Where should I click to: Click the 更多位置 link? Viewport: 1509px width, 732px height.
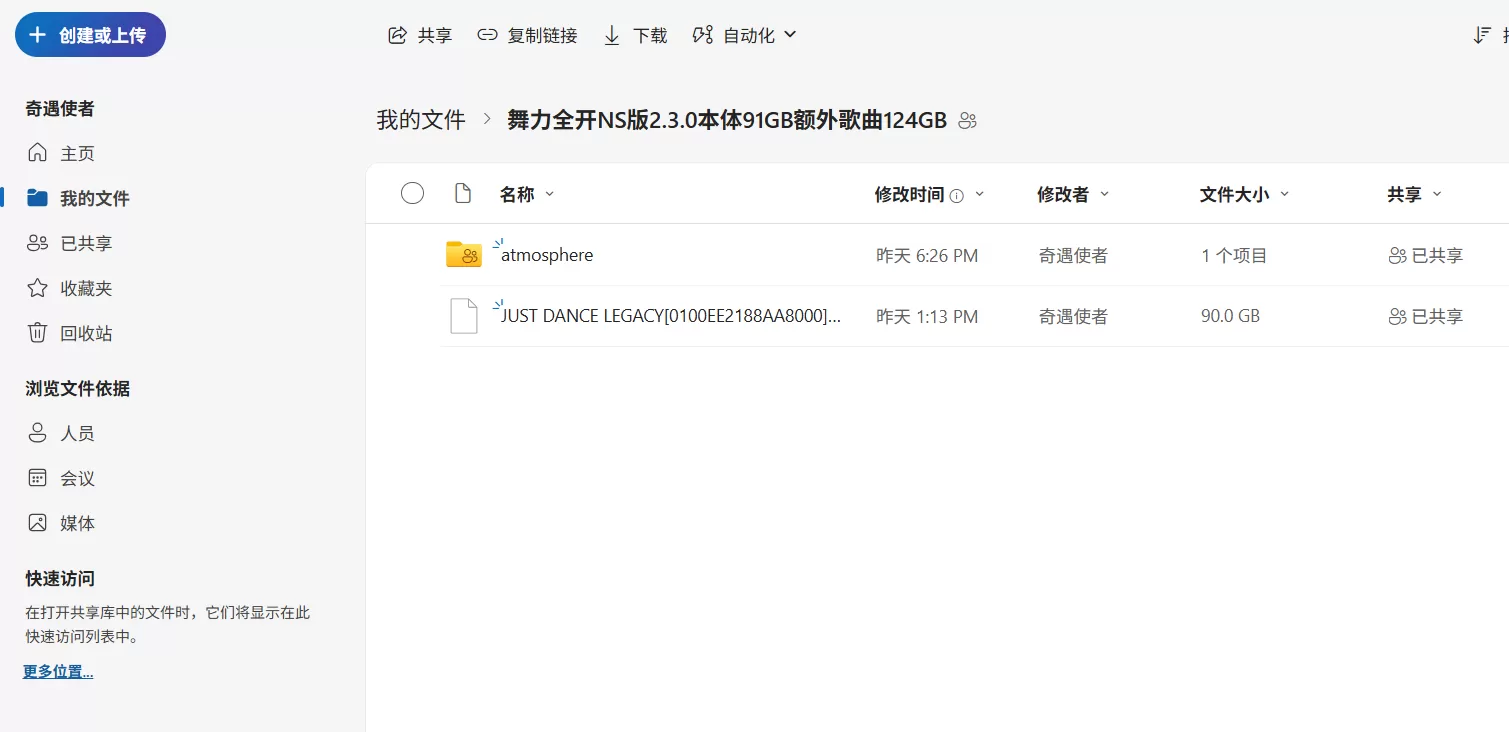(x=57, y=670)
